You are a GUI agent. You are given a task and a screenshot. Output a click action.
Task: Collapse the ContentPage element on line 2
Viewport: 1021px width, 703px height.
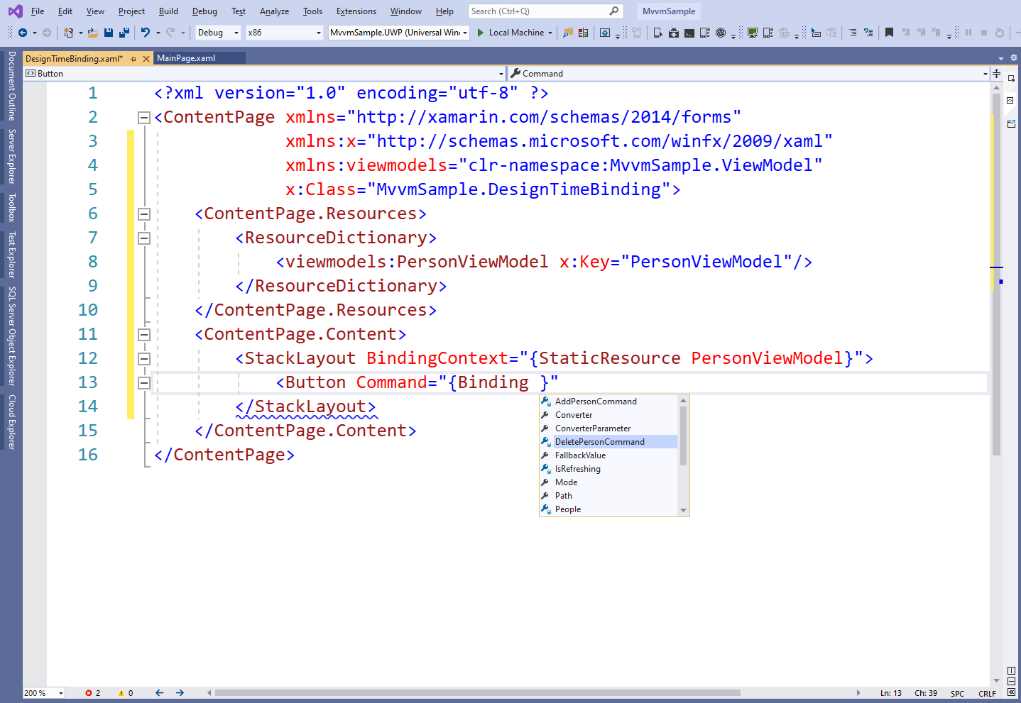[x=144, y=117]
